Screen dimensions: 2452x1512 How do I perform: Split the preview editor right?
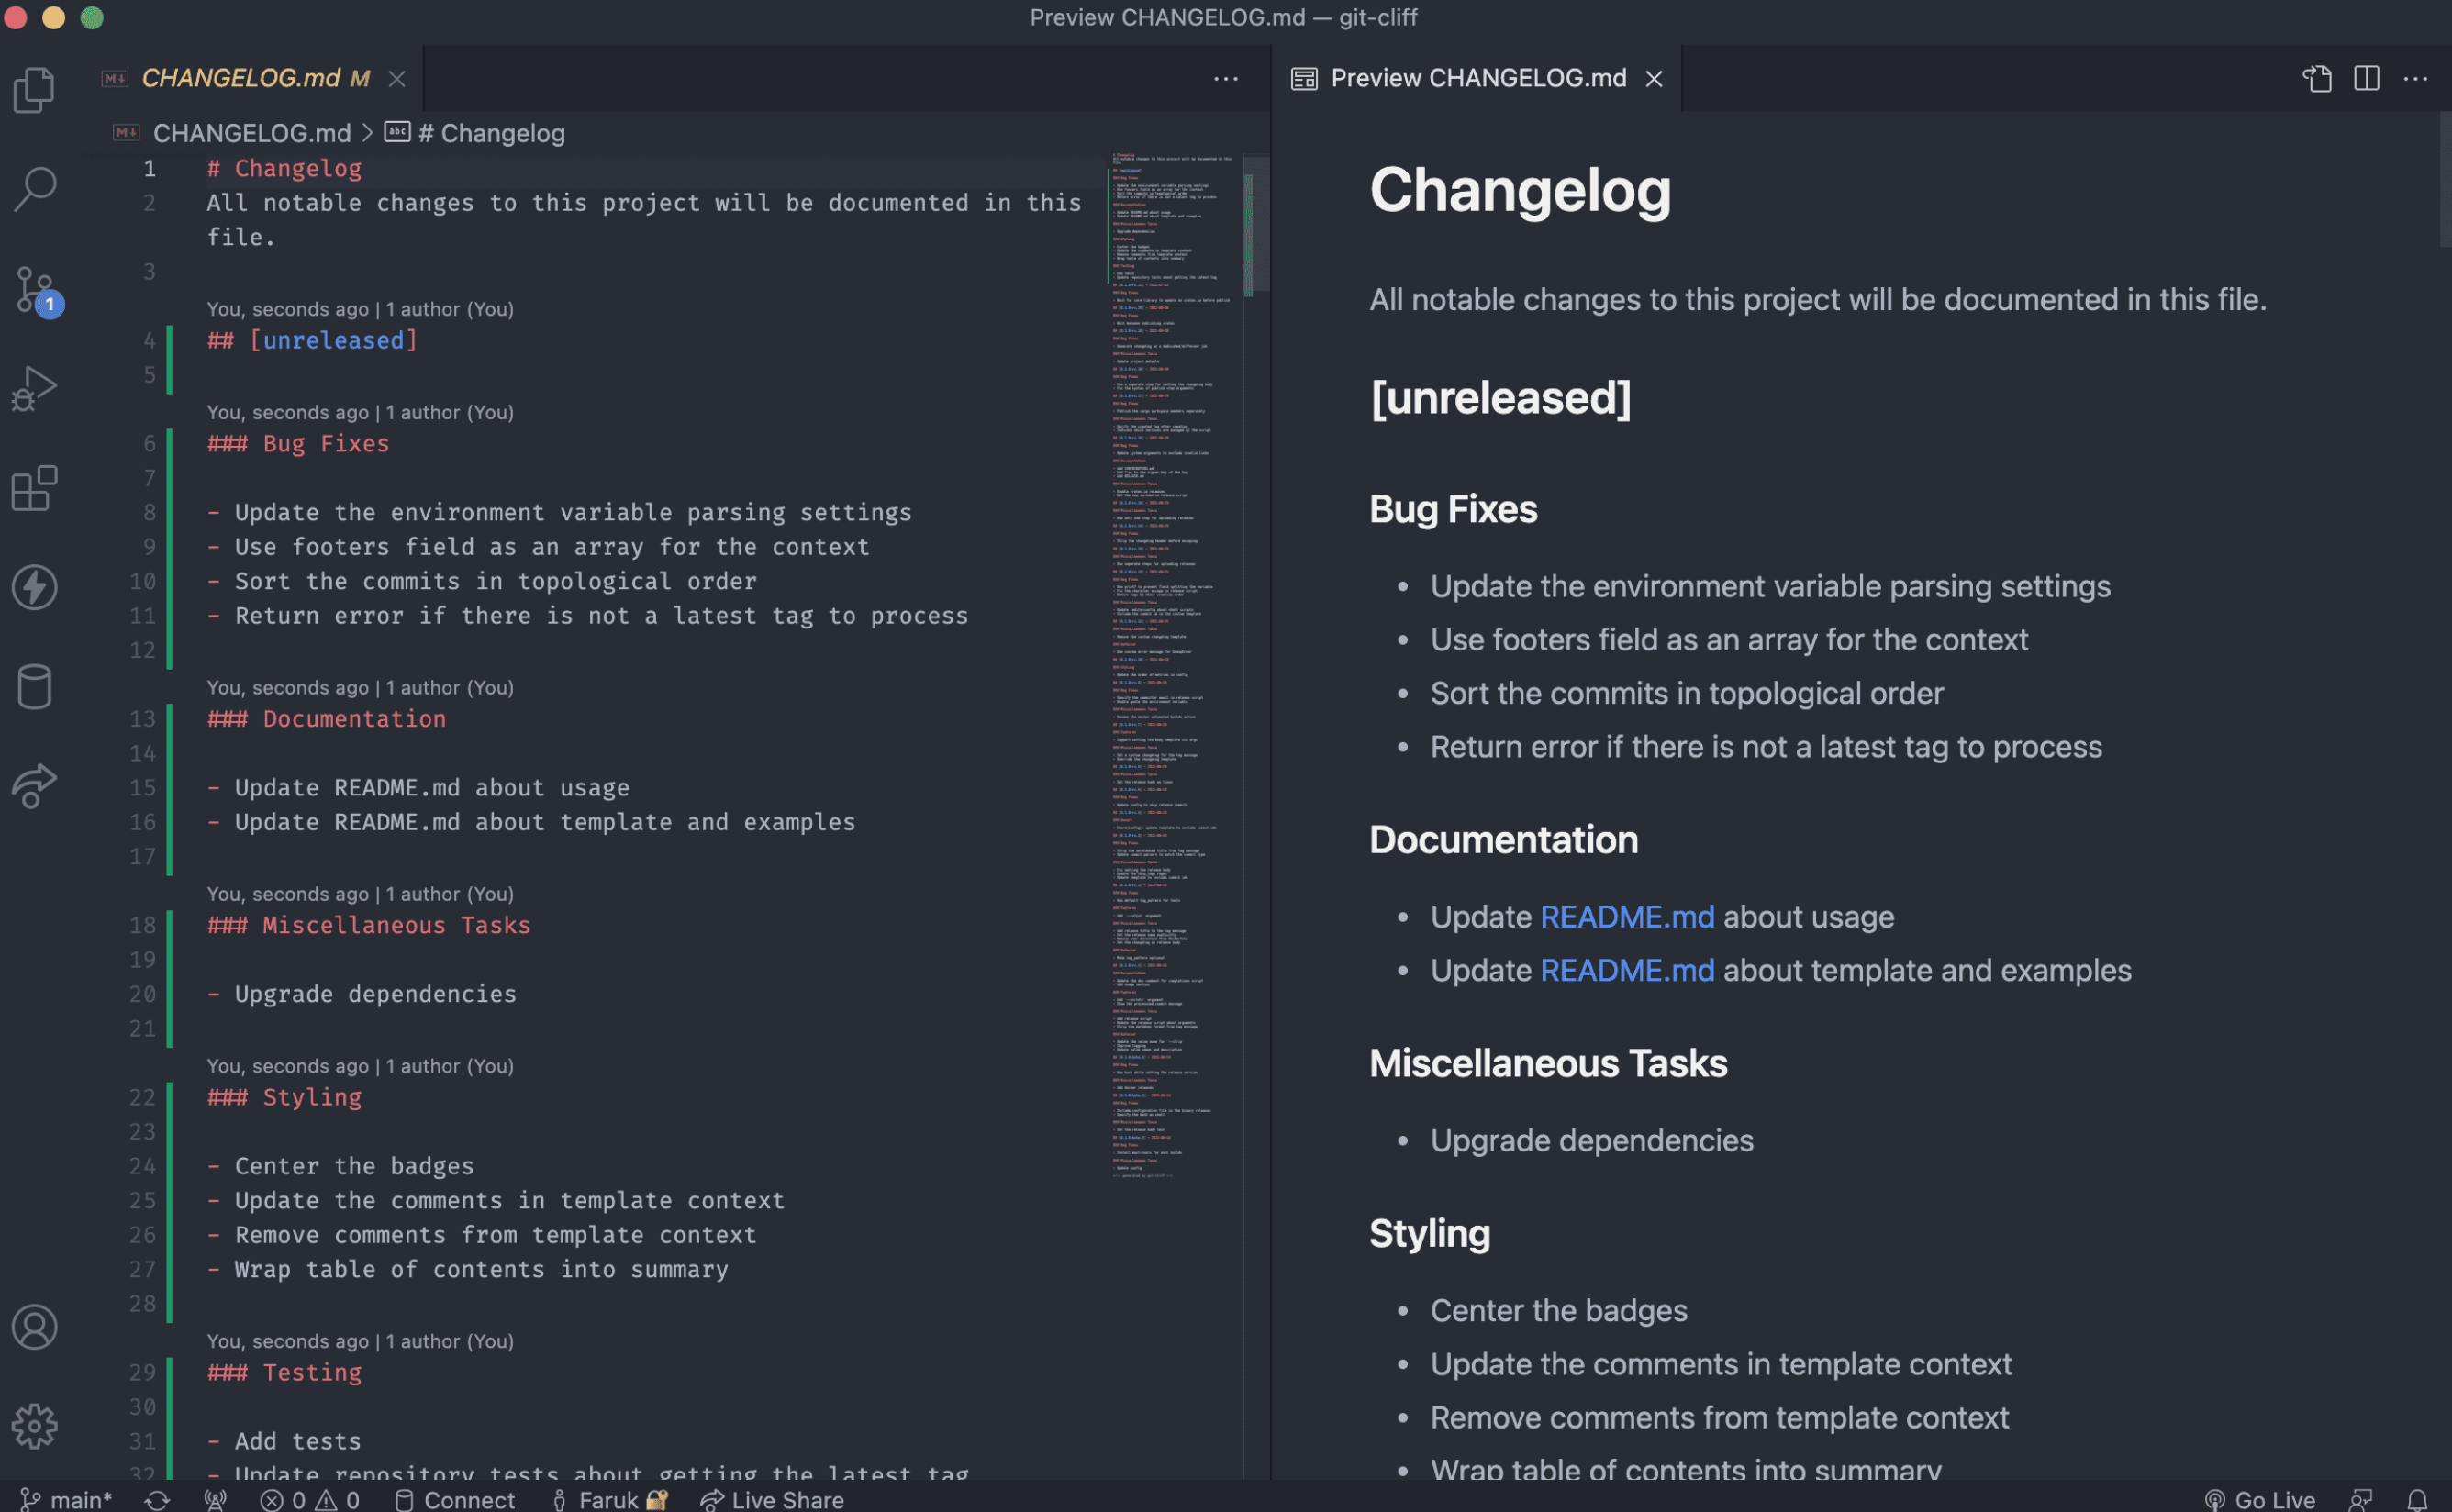pyautogui.click(x=2367, y=78)
